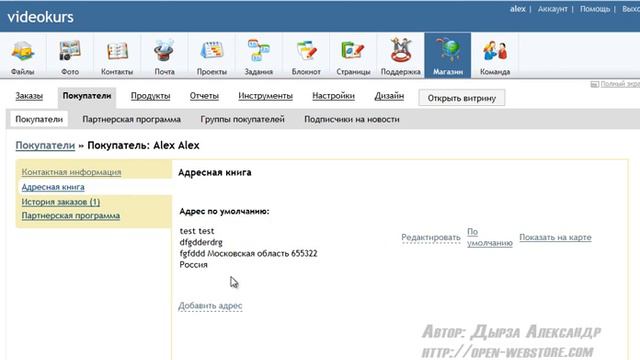
Task: Open the Подписчики на новости sub-tab
Action: coord(352,119)
